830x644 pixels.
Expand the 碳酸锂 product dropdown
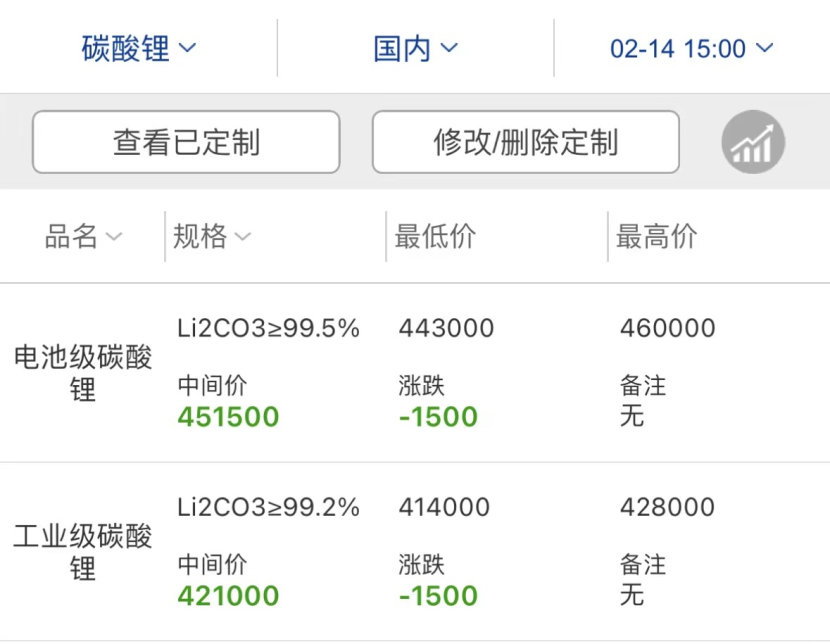coord(139,48)
